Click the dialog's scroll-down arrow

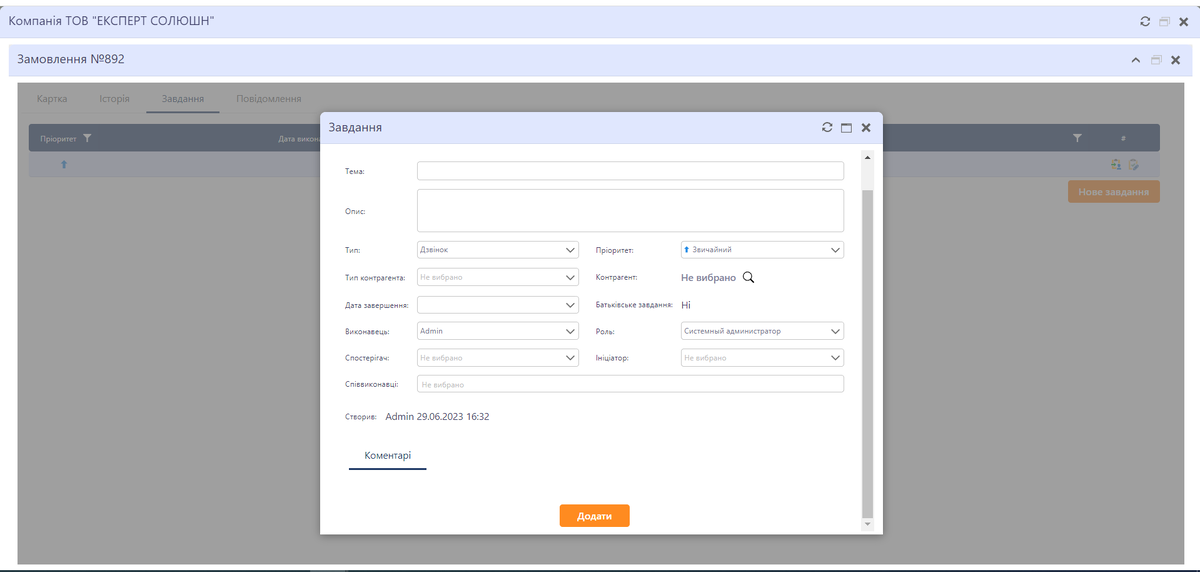(x=867, y=524)
